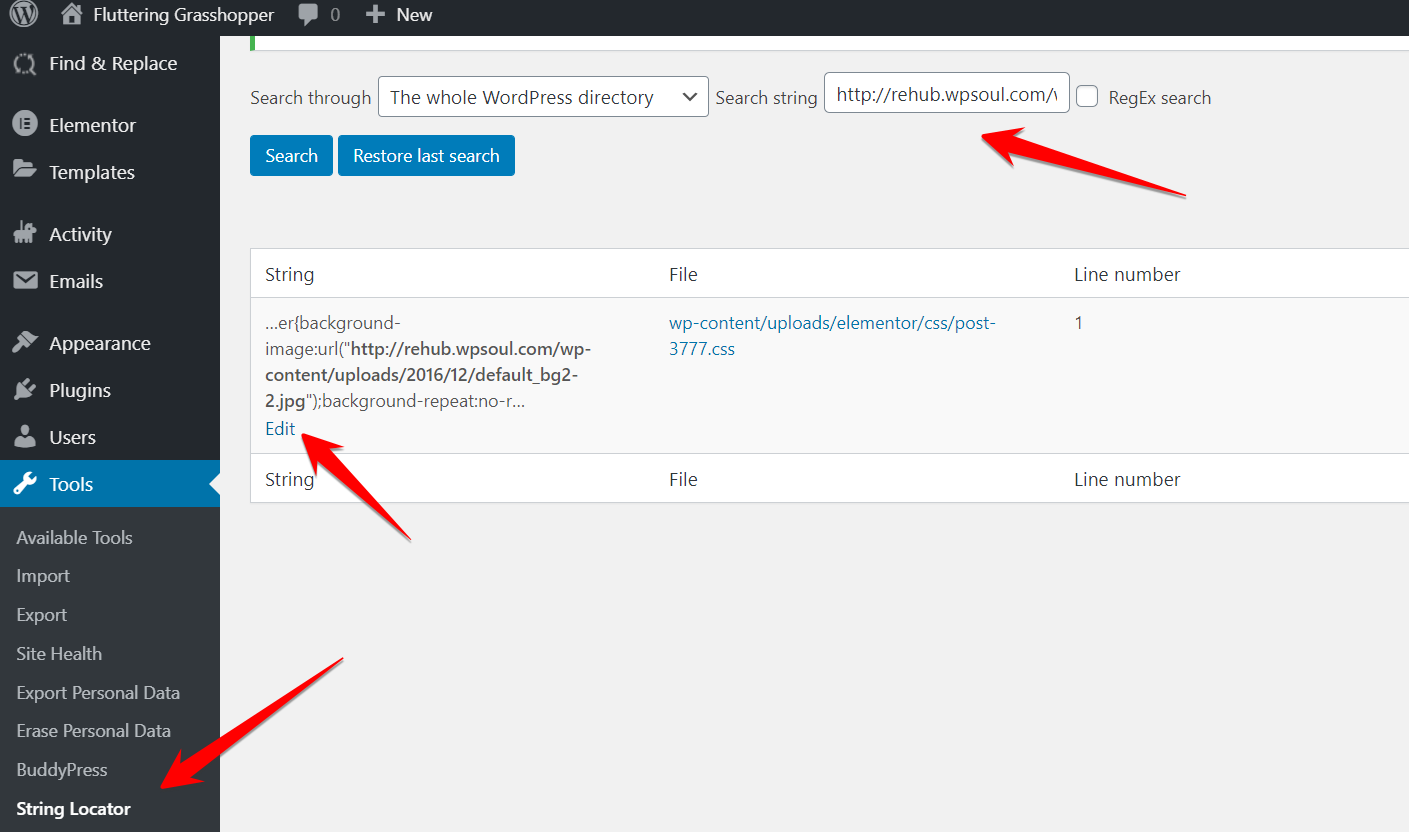This screenshot has width=1409, height=832.
Task: Open the Find & Replace menu
Action: click(110, 63)
